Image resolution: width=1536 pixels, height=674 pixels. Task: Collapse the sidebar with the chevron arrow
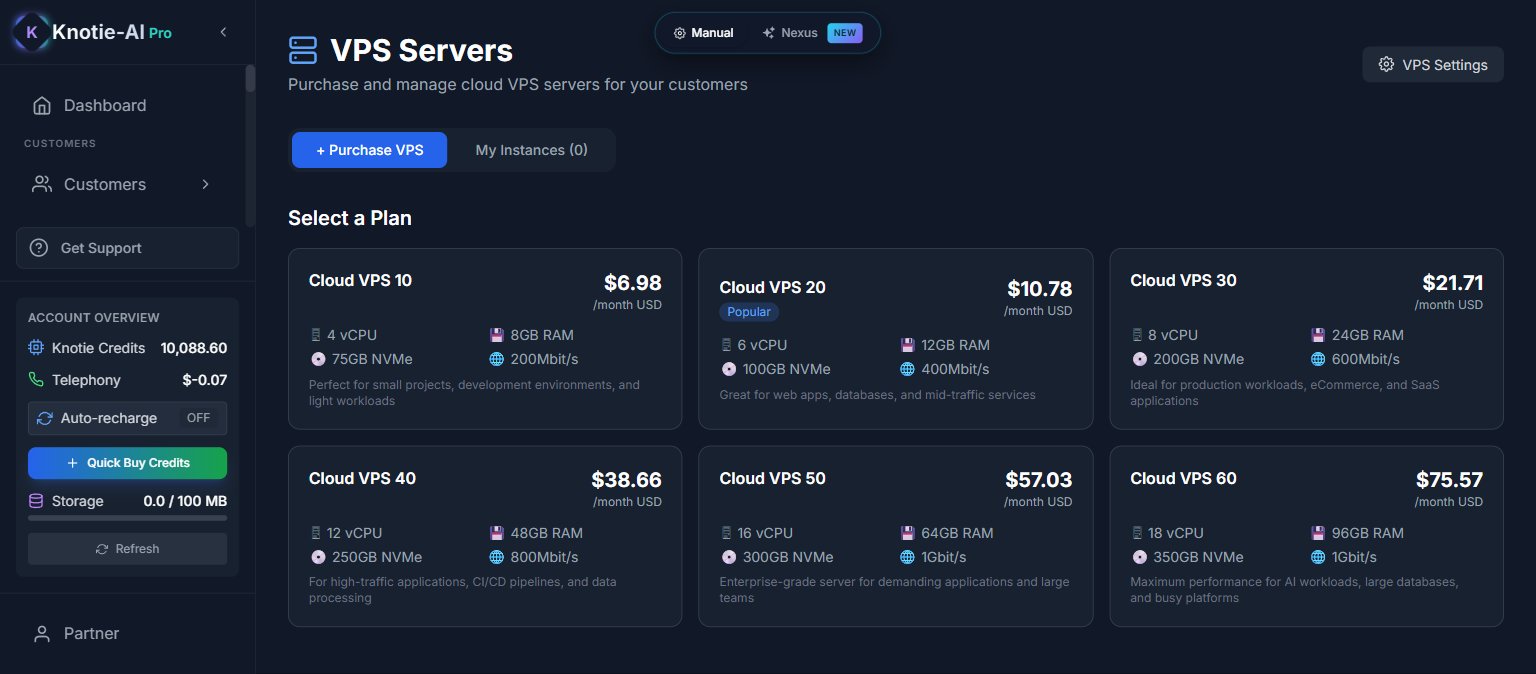pyautogui.click(x=223, y=32)
